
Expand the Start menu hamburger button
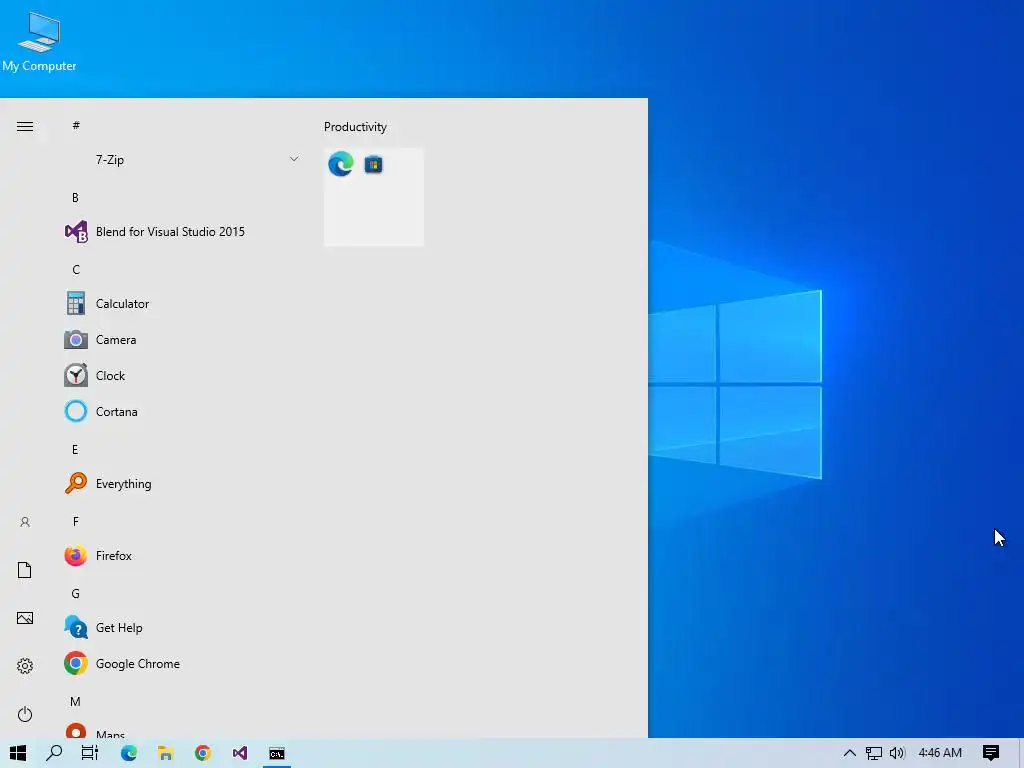25,127
